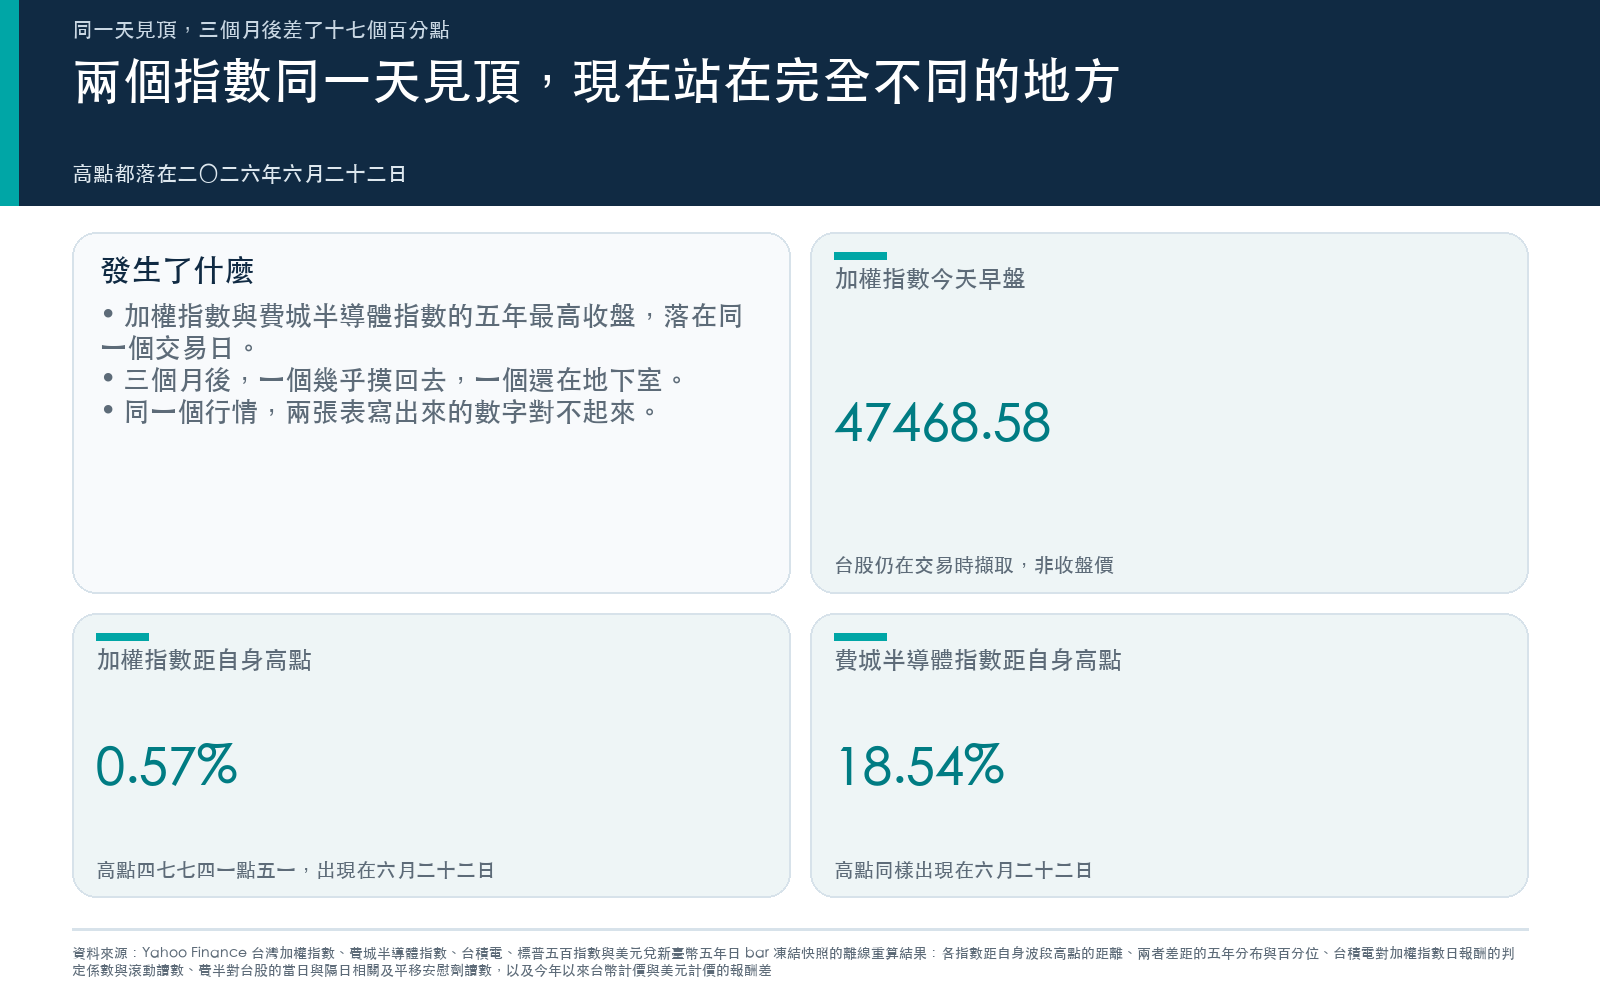Click the subtitle '同一天見頂，三個月後差了十七個百分點'
1600x1000 pixels.
[261, 30]
